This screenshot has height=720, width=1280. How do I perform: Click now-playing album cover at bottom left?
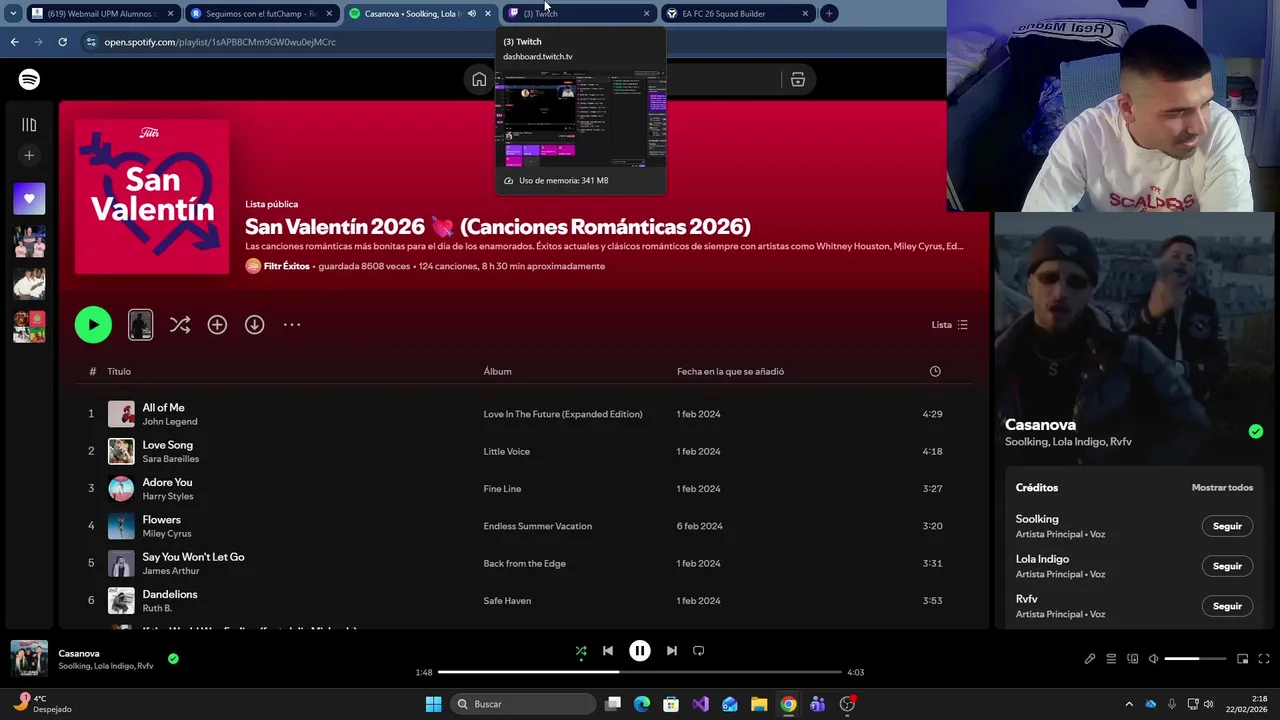(x=29, y=659)
